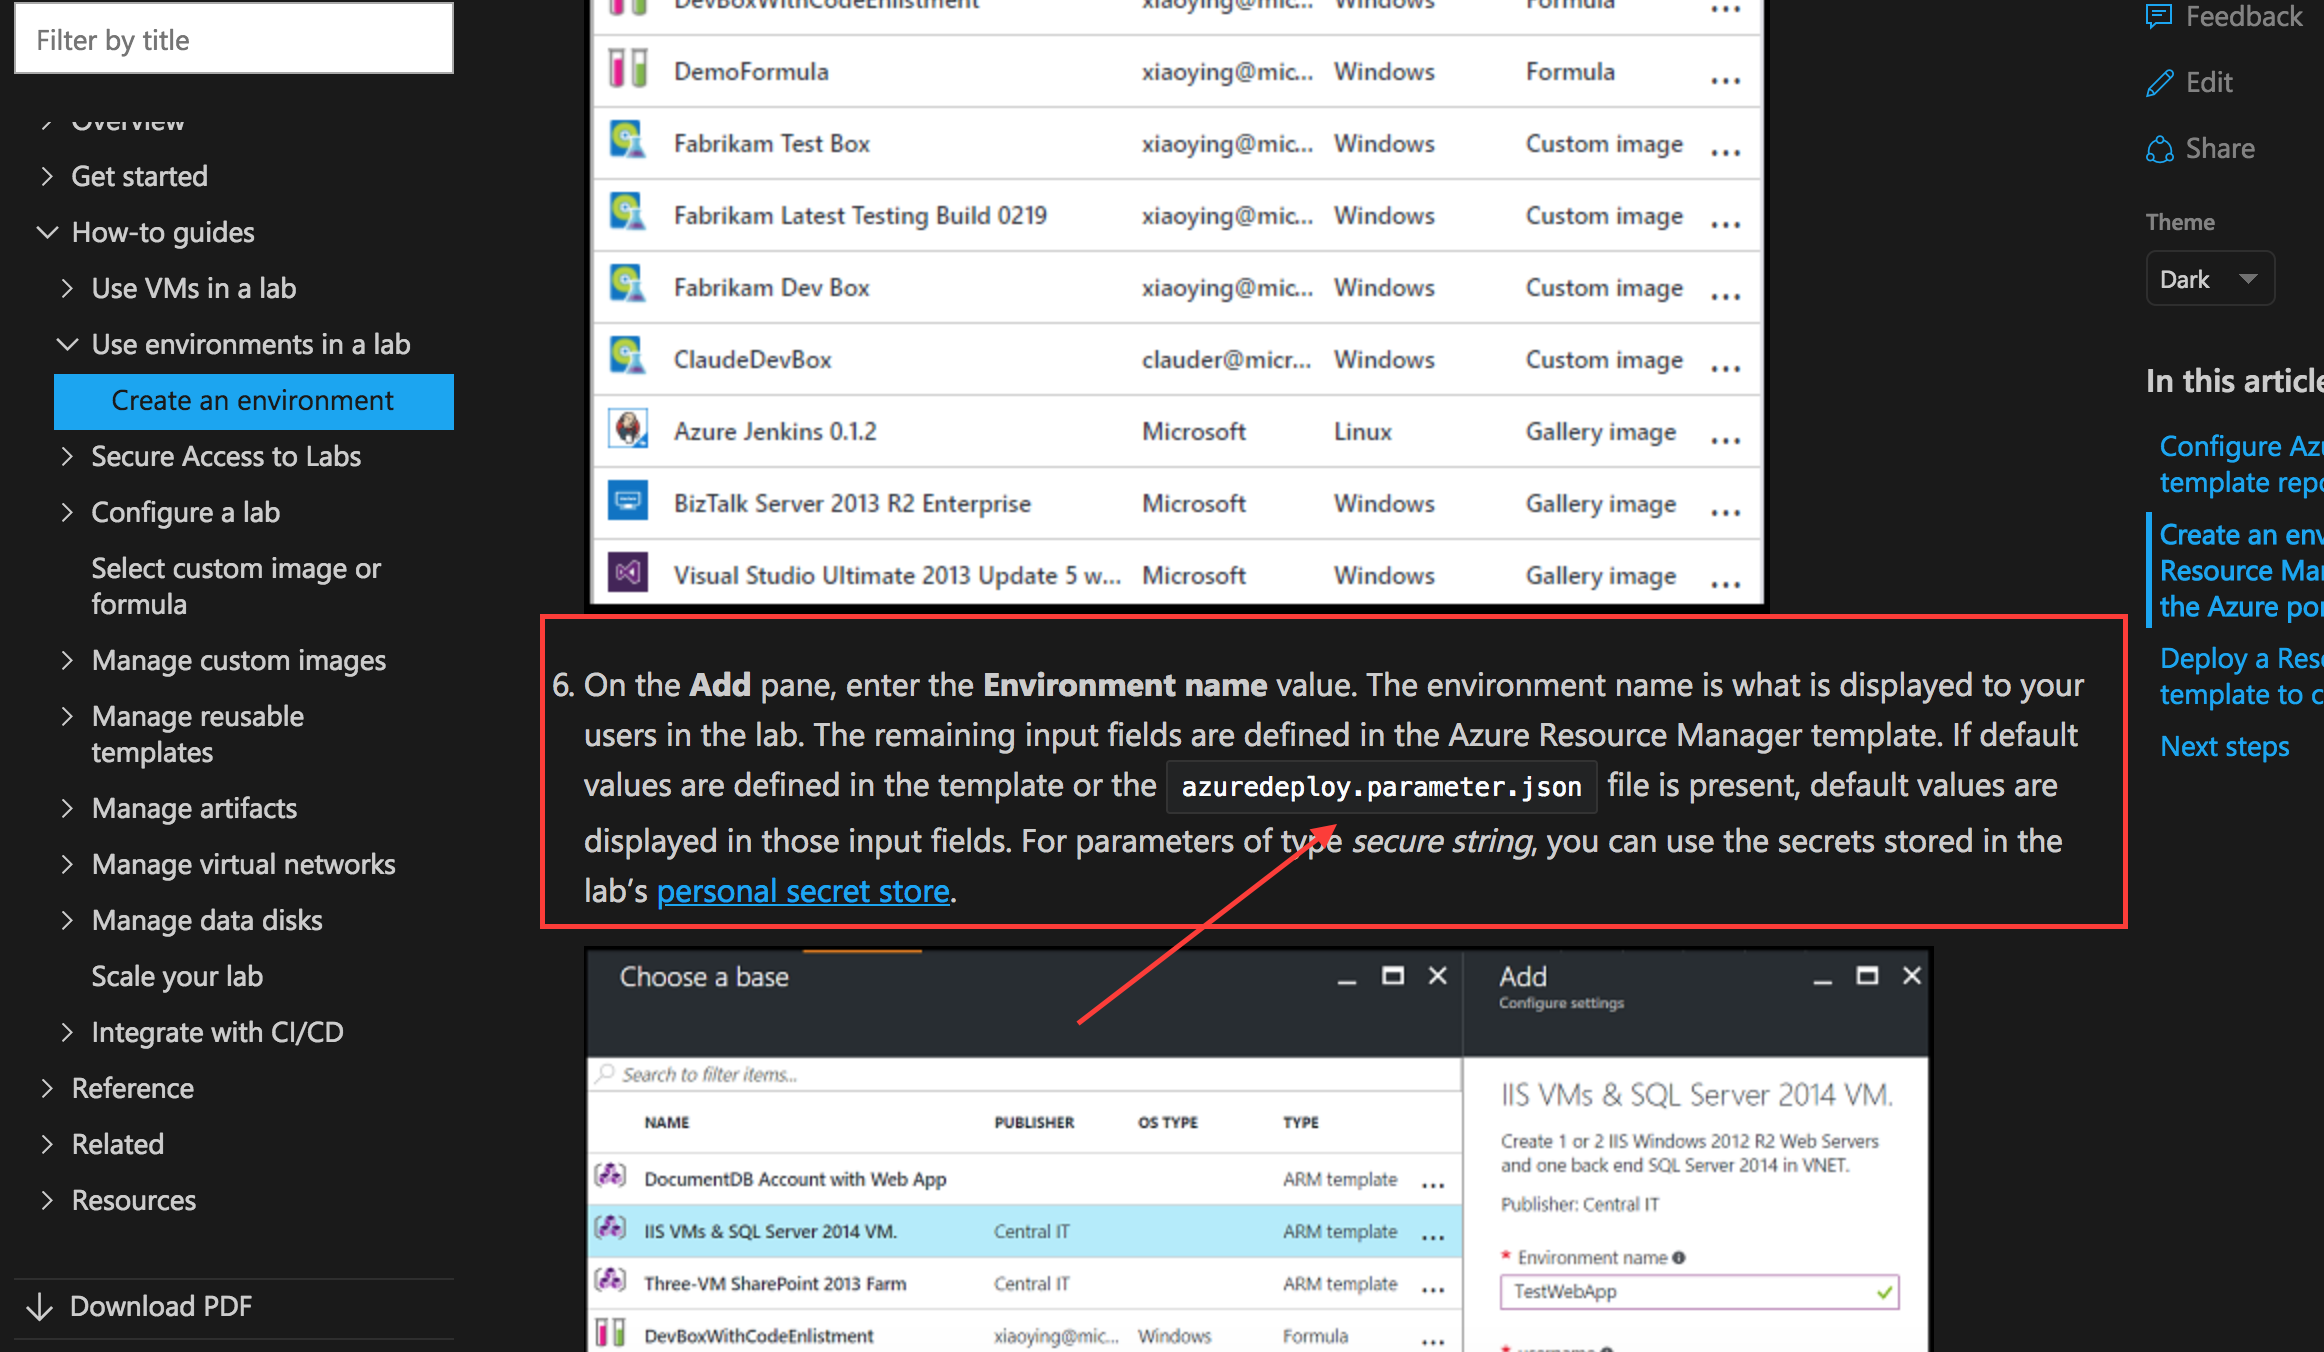Jump to Next steps section
2324x1352 pixels.
(x=2224, y=746)
